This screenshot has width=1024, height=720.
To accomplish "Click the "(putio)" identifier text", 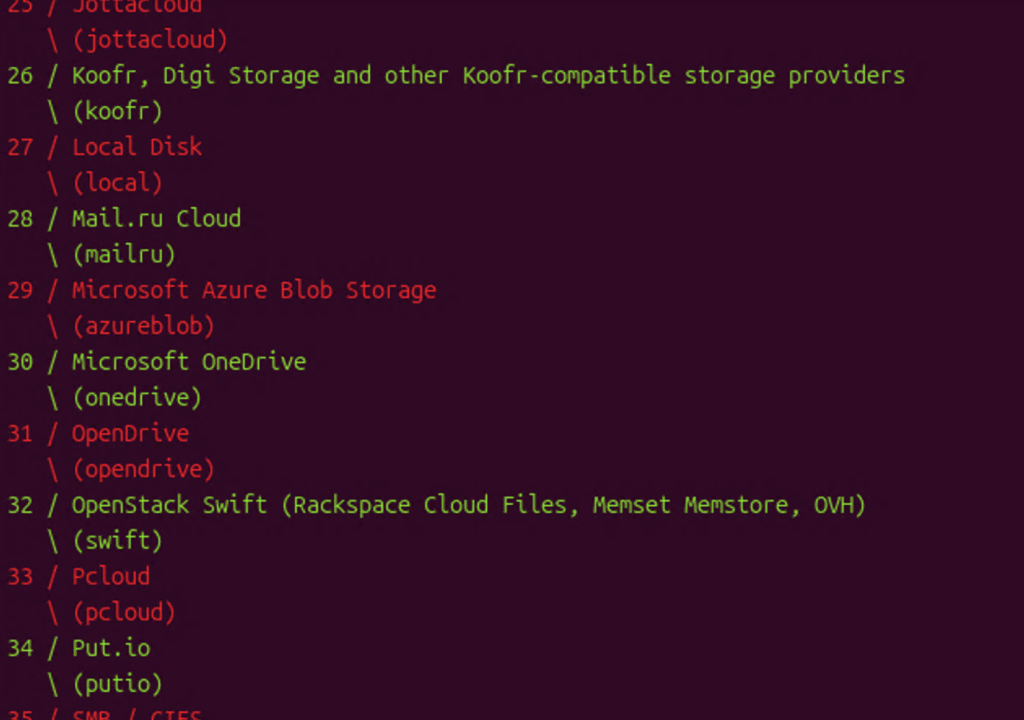I will 117,684.
